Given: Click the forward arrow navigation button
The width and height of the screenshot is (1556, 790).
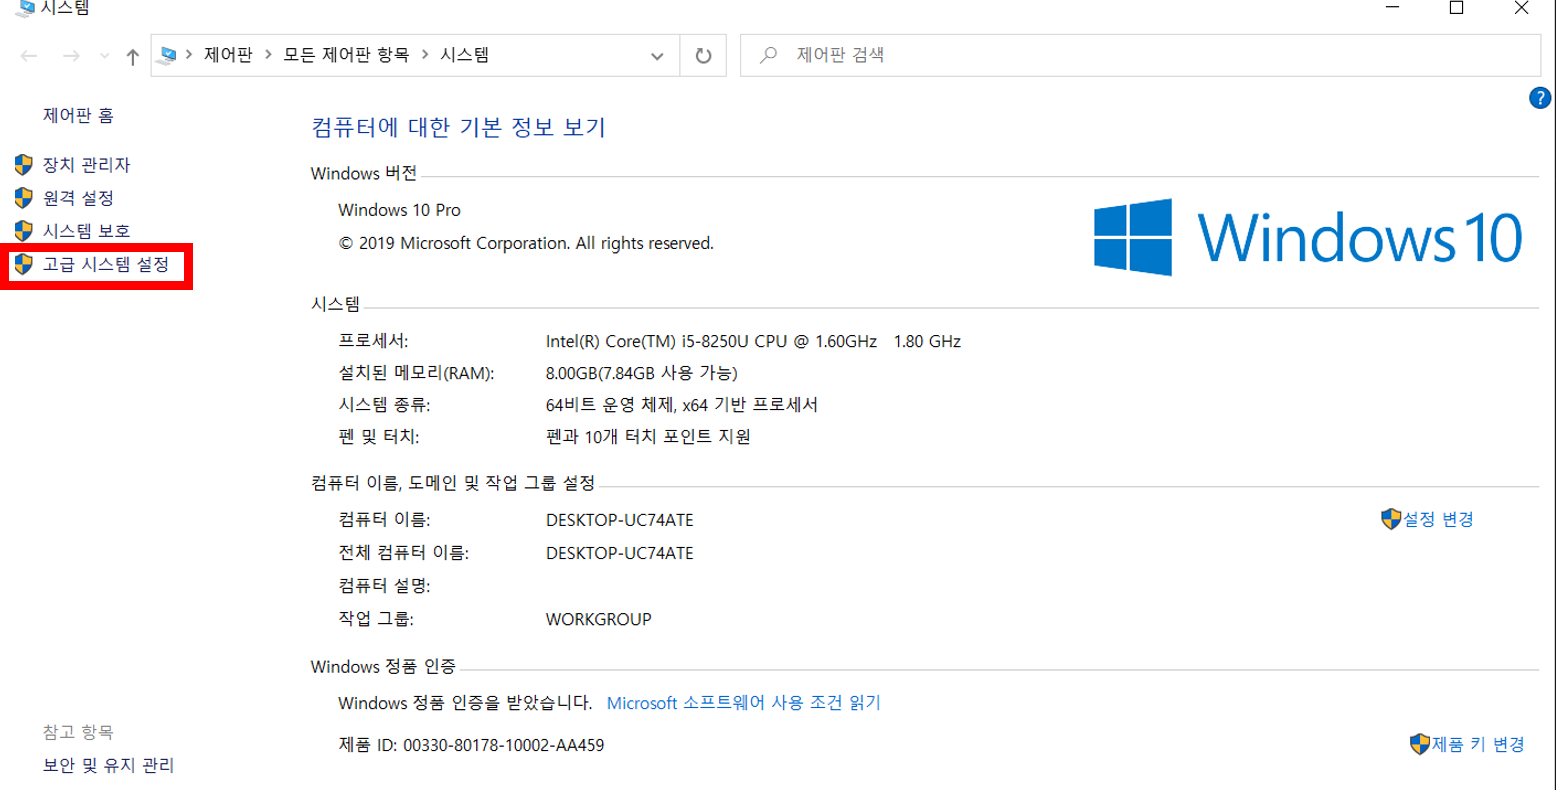Looking at the screenshot, I should (71, 56).
